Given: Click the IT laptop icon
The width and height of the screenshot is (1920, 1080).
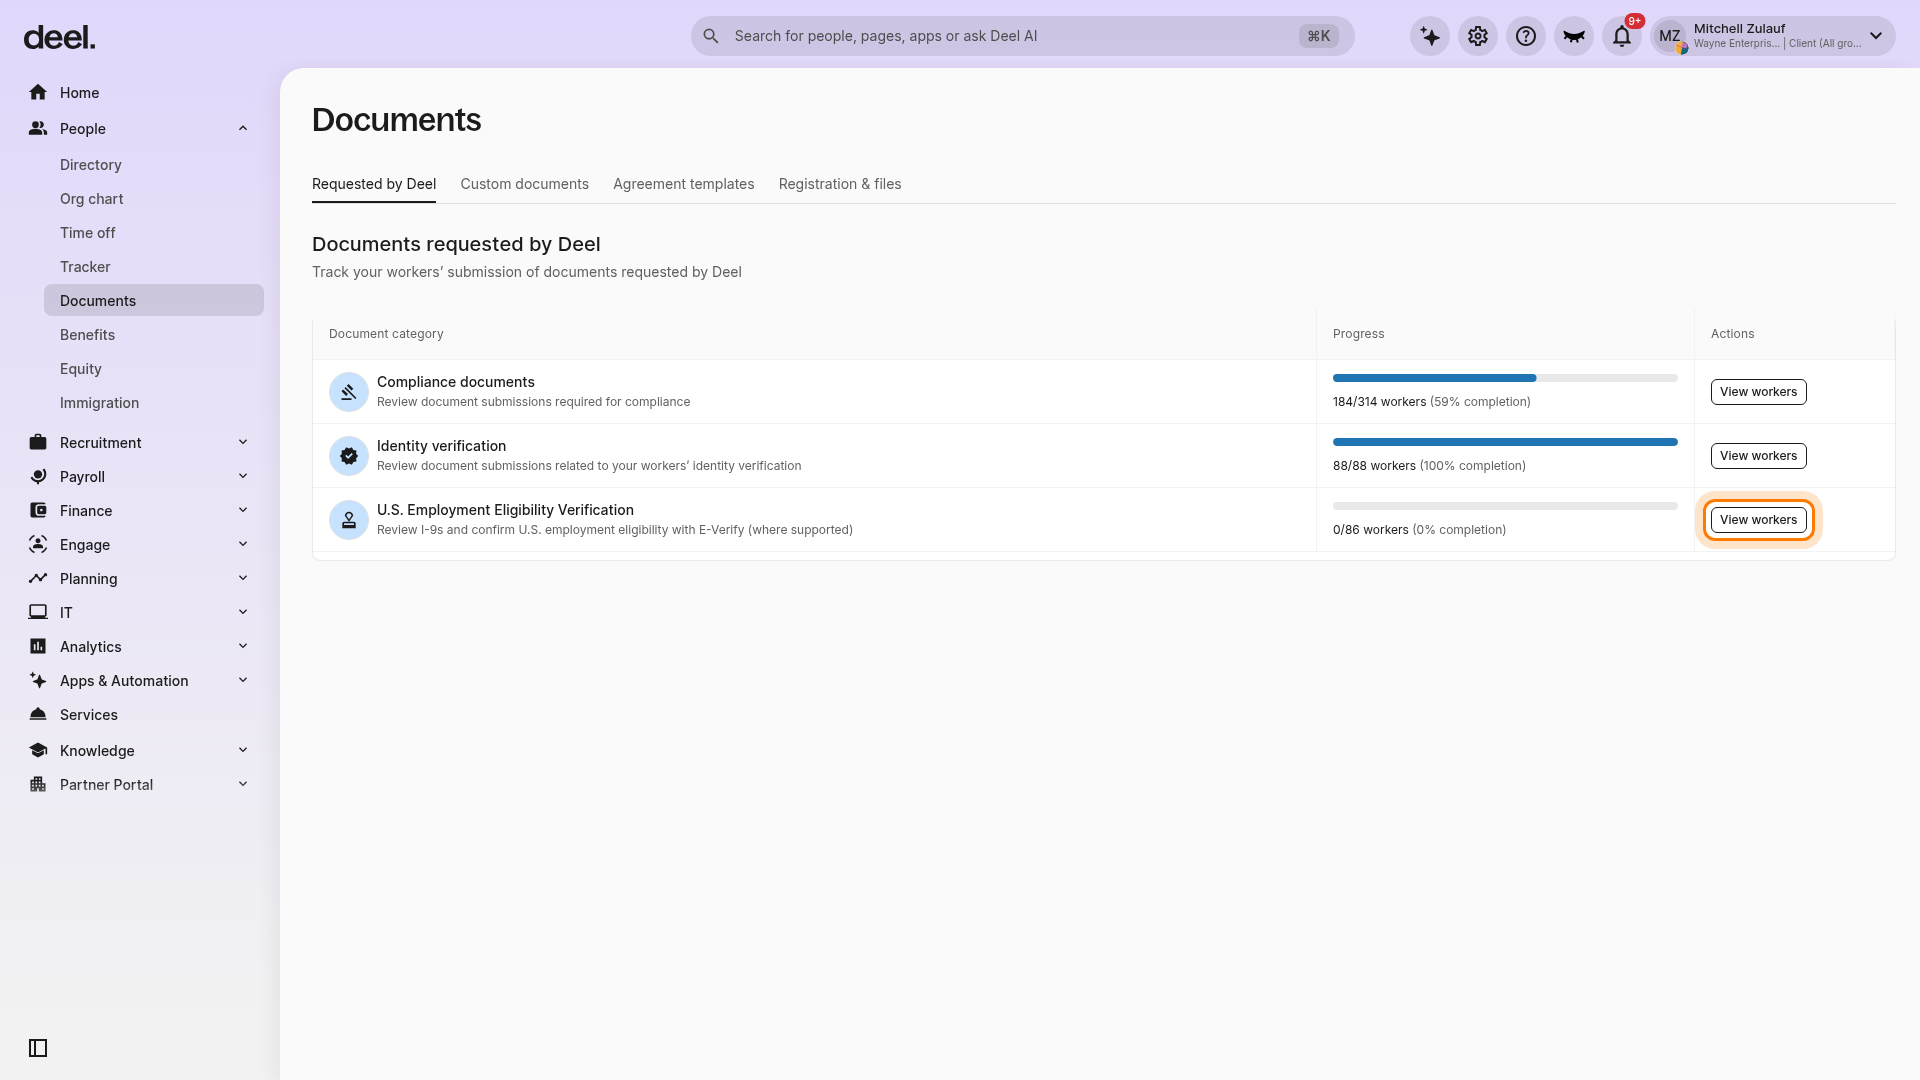Looking at the screenshot, I should coord(38,612).
